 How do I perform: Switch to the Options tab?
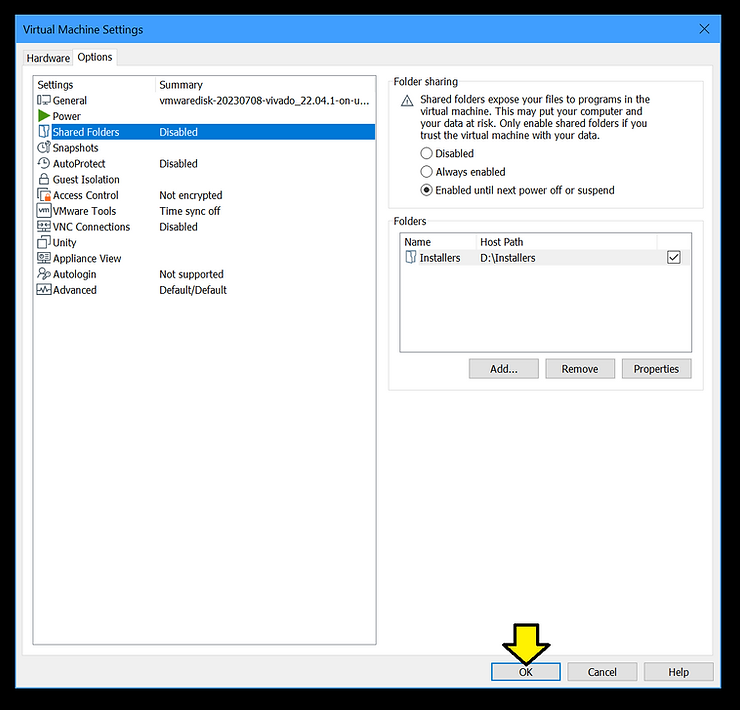click(x=95, y=57)
